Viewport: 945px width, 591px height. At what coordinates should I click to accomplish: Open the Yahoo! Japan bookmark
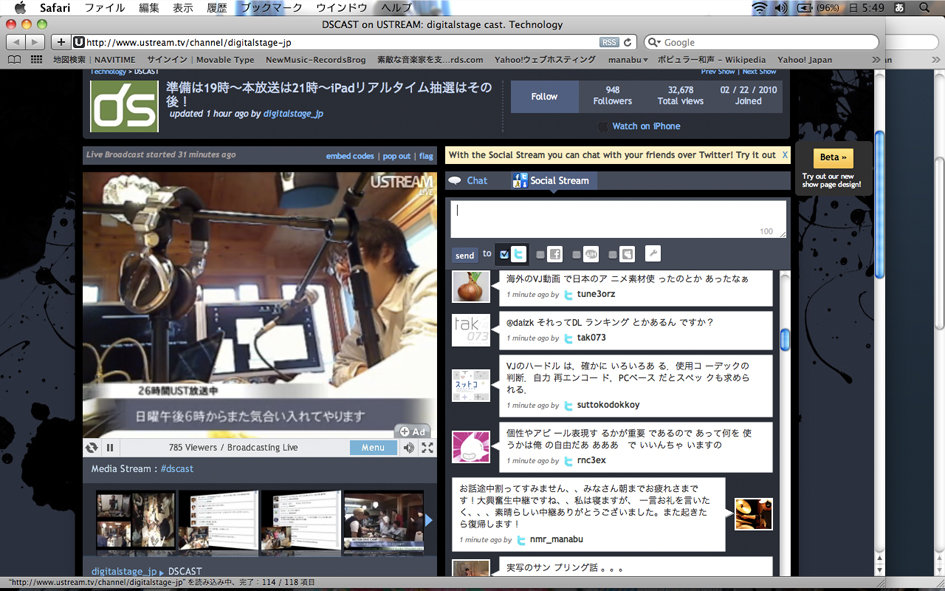click(805, 60)
